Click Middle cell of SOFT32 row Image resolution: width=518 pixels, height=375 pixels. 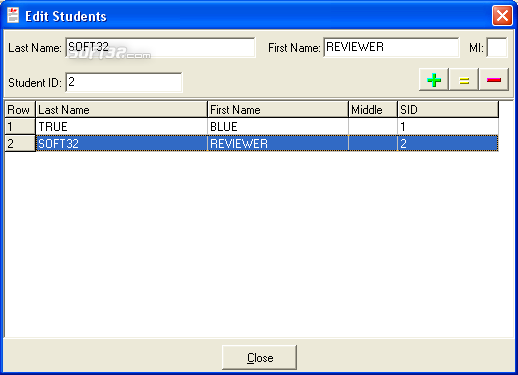pyautogui.click(x=373, y=143)
